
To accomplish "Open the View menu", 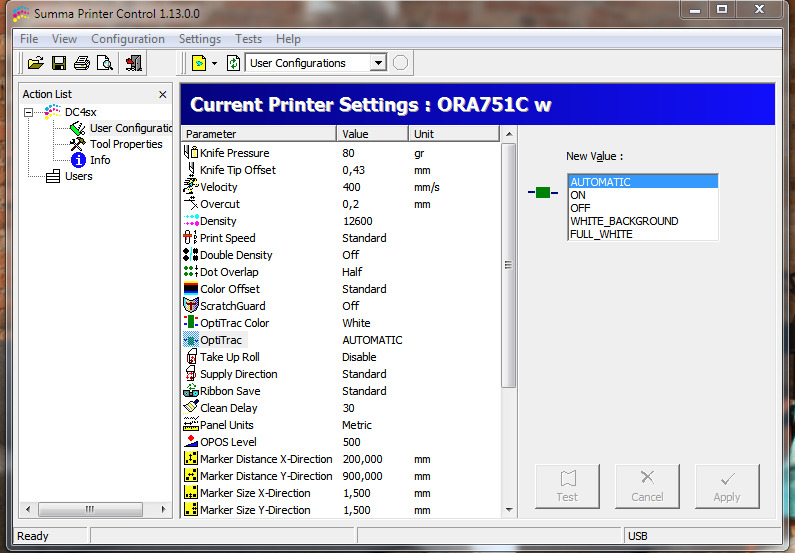I will (64, 39).
